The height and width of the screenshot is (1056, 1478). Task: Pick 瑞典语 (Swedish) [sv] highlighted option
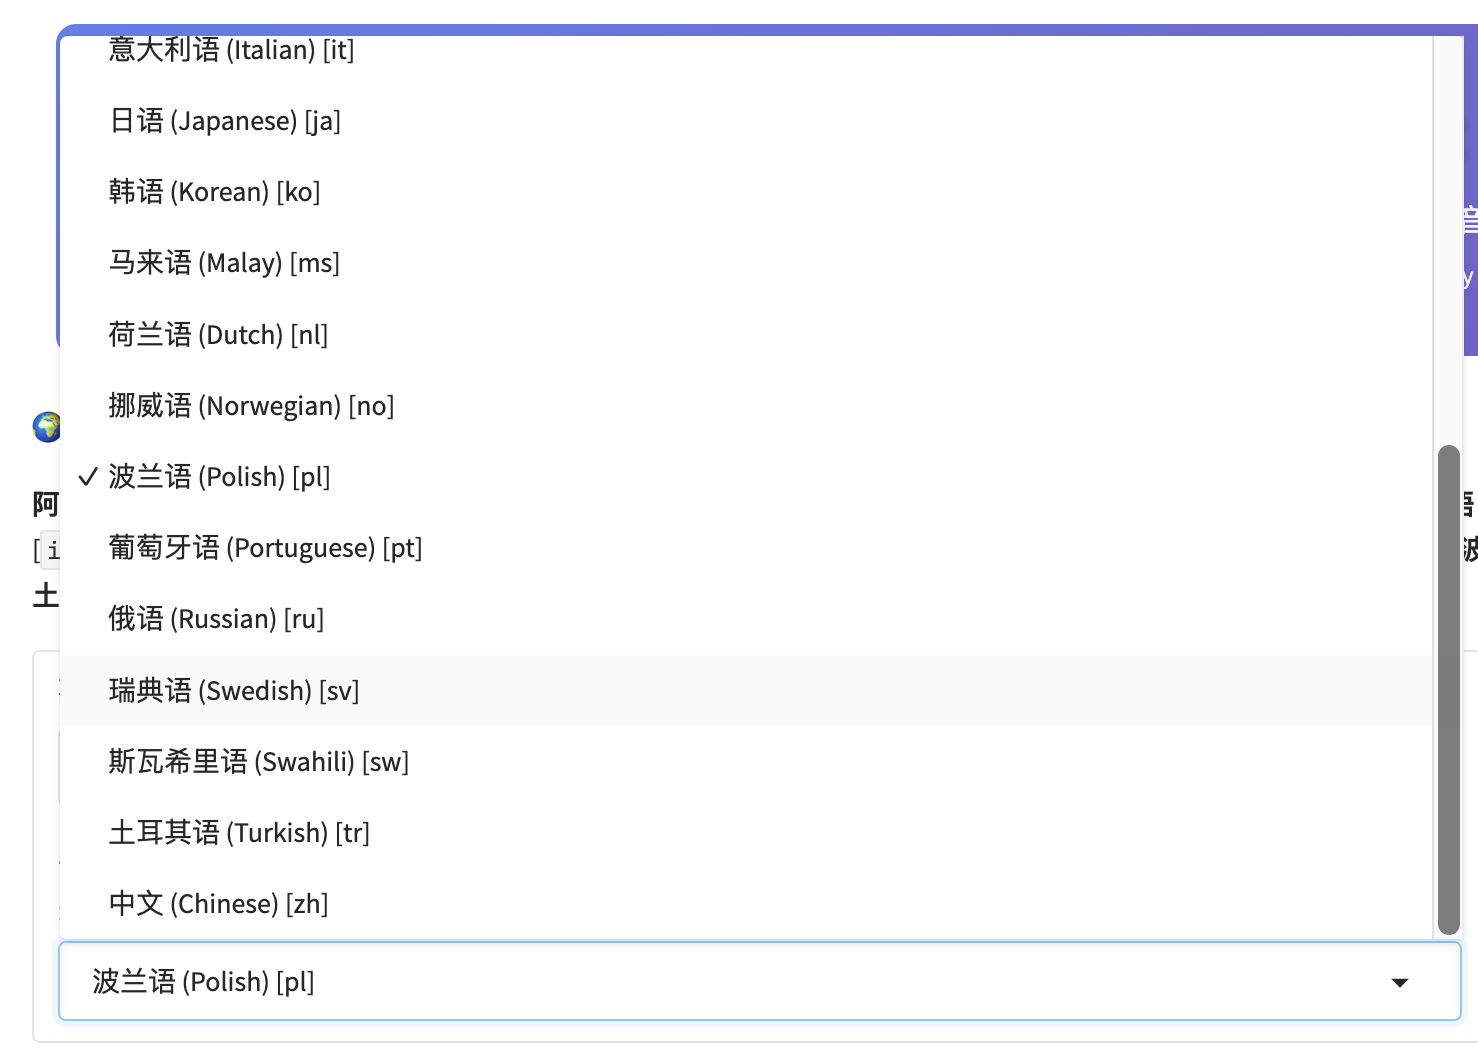click(x=234, y=691)
